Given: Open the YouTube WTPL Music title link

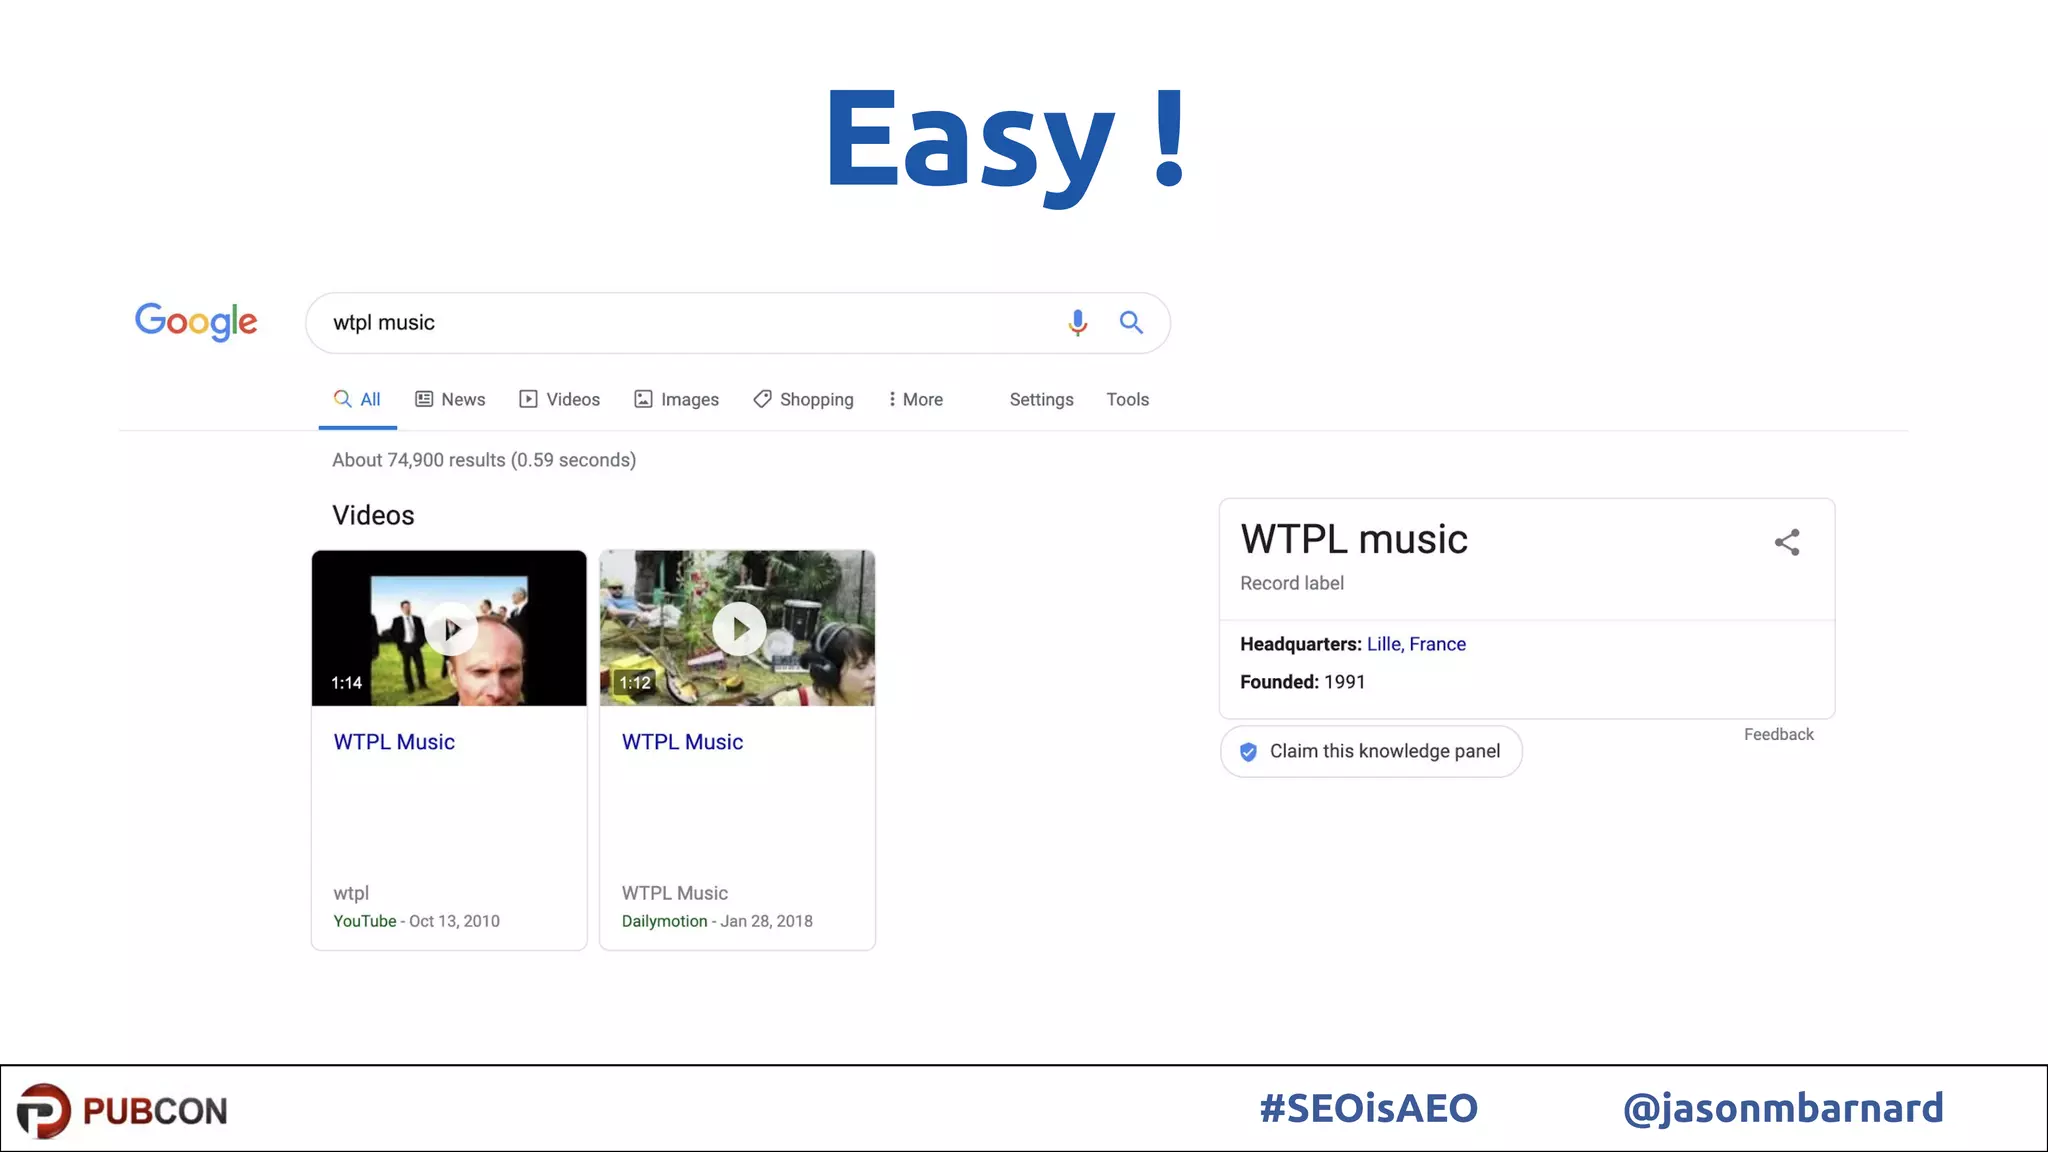Looking at the screenshot, I should tap(394, 742).
